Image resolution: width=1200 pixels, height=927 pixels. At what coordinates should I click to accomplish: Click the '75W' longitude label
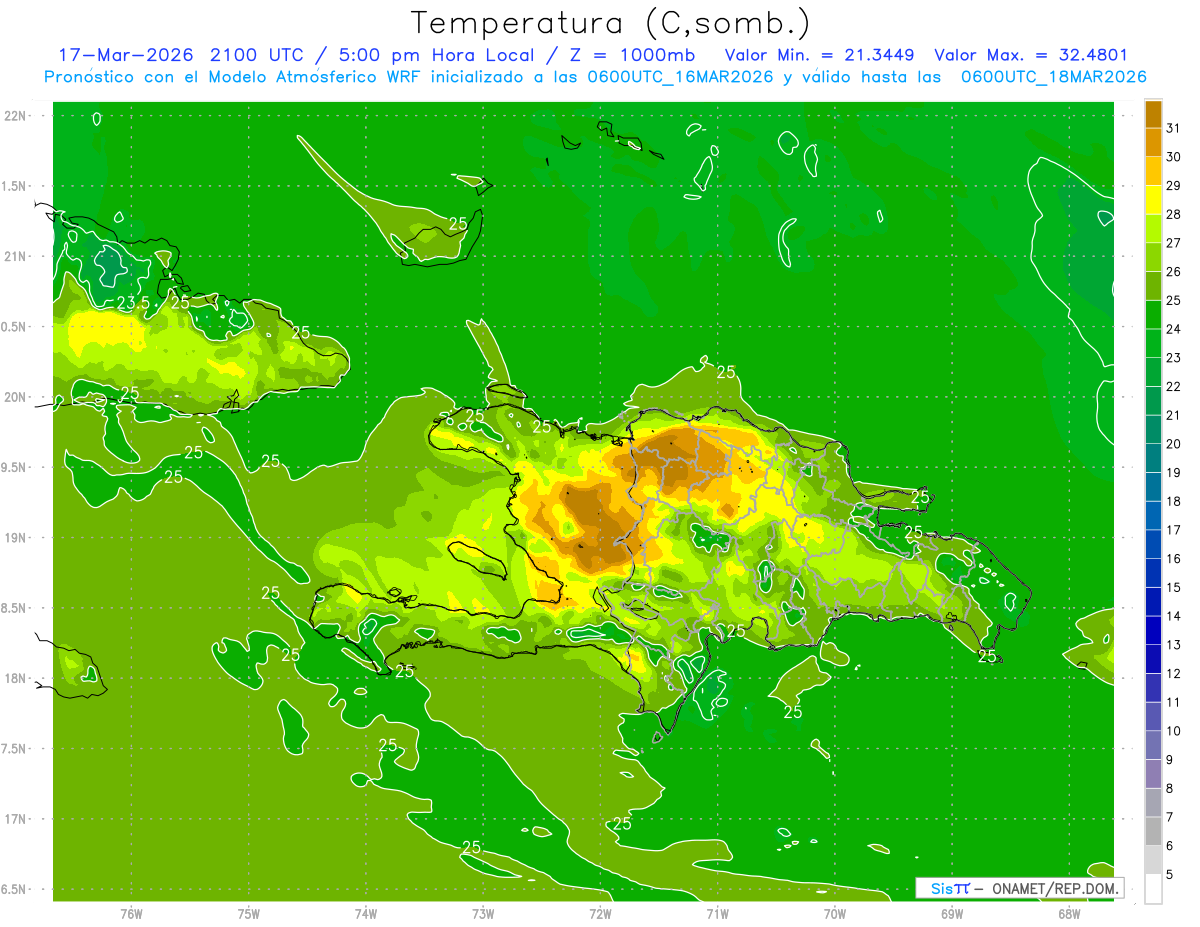tap(249, 914)
